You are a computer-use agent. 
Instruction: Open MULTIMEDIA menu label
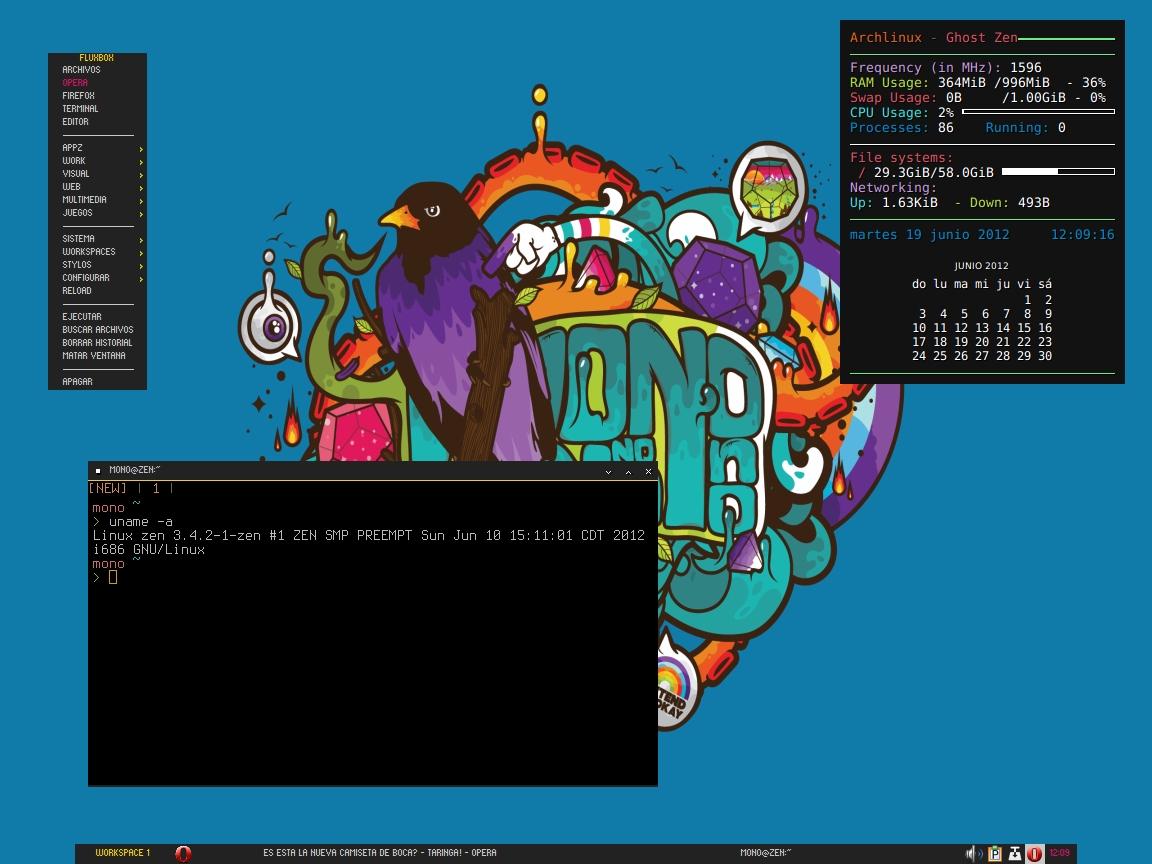point(84,200)
